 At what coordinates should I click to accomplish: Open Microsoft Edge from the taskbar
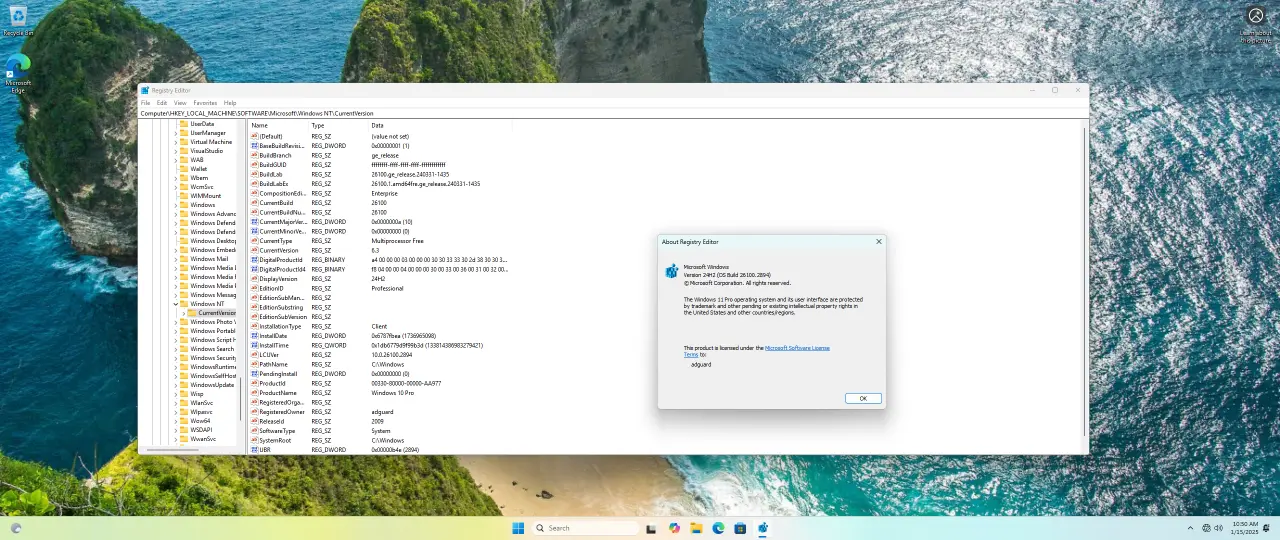(718, 528)
